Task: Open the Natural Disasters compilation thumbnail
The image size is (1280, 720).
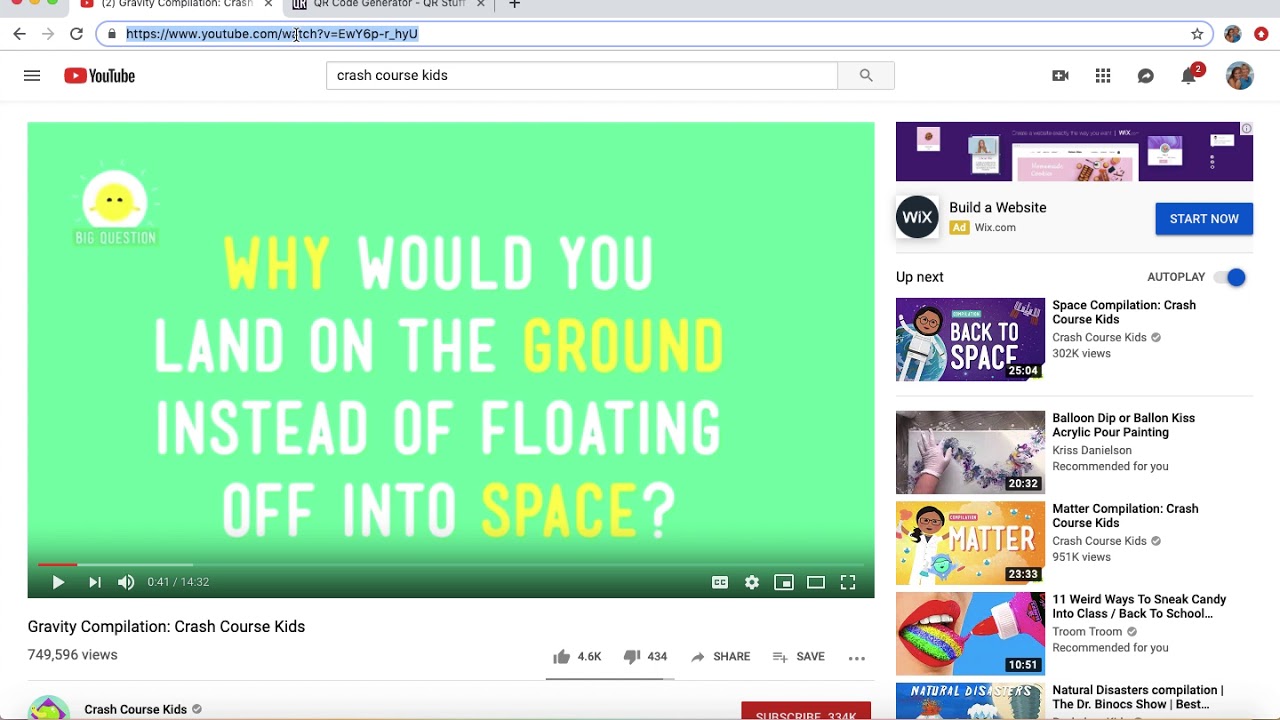Action: click(970, 701)
